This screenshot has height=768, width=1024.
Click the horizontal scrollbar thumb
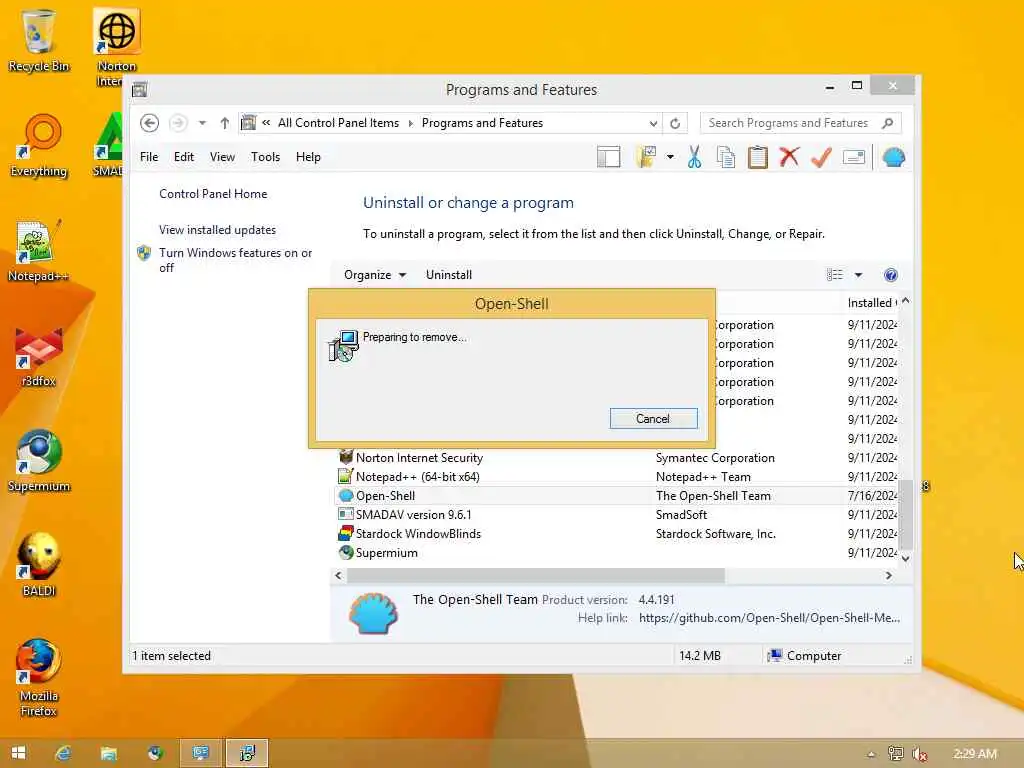click(536, 575)
